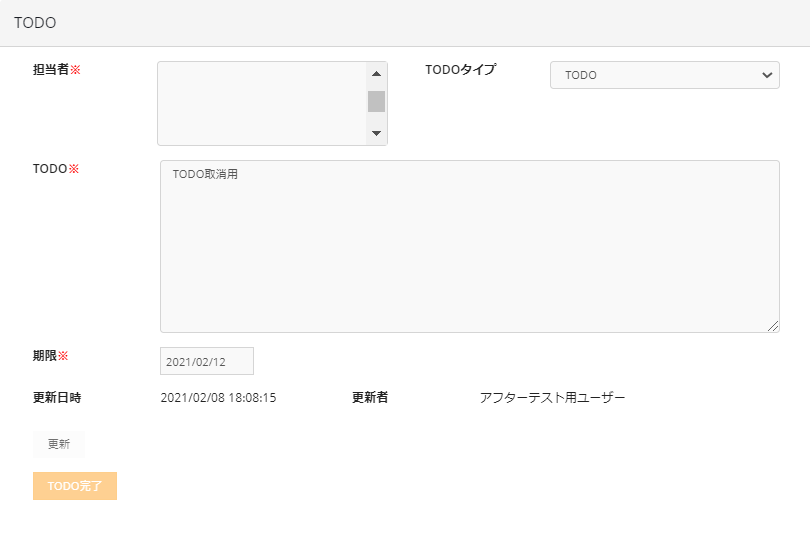Click the 期限 date field showing 2021/02/12

pos(207,361)
